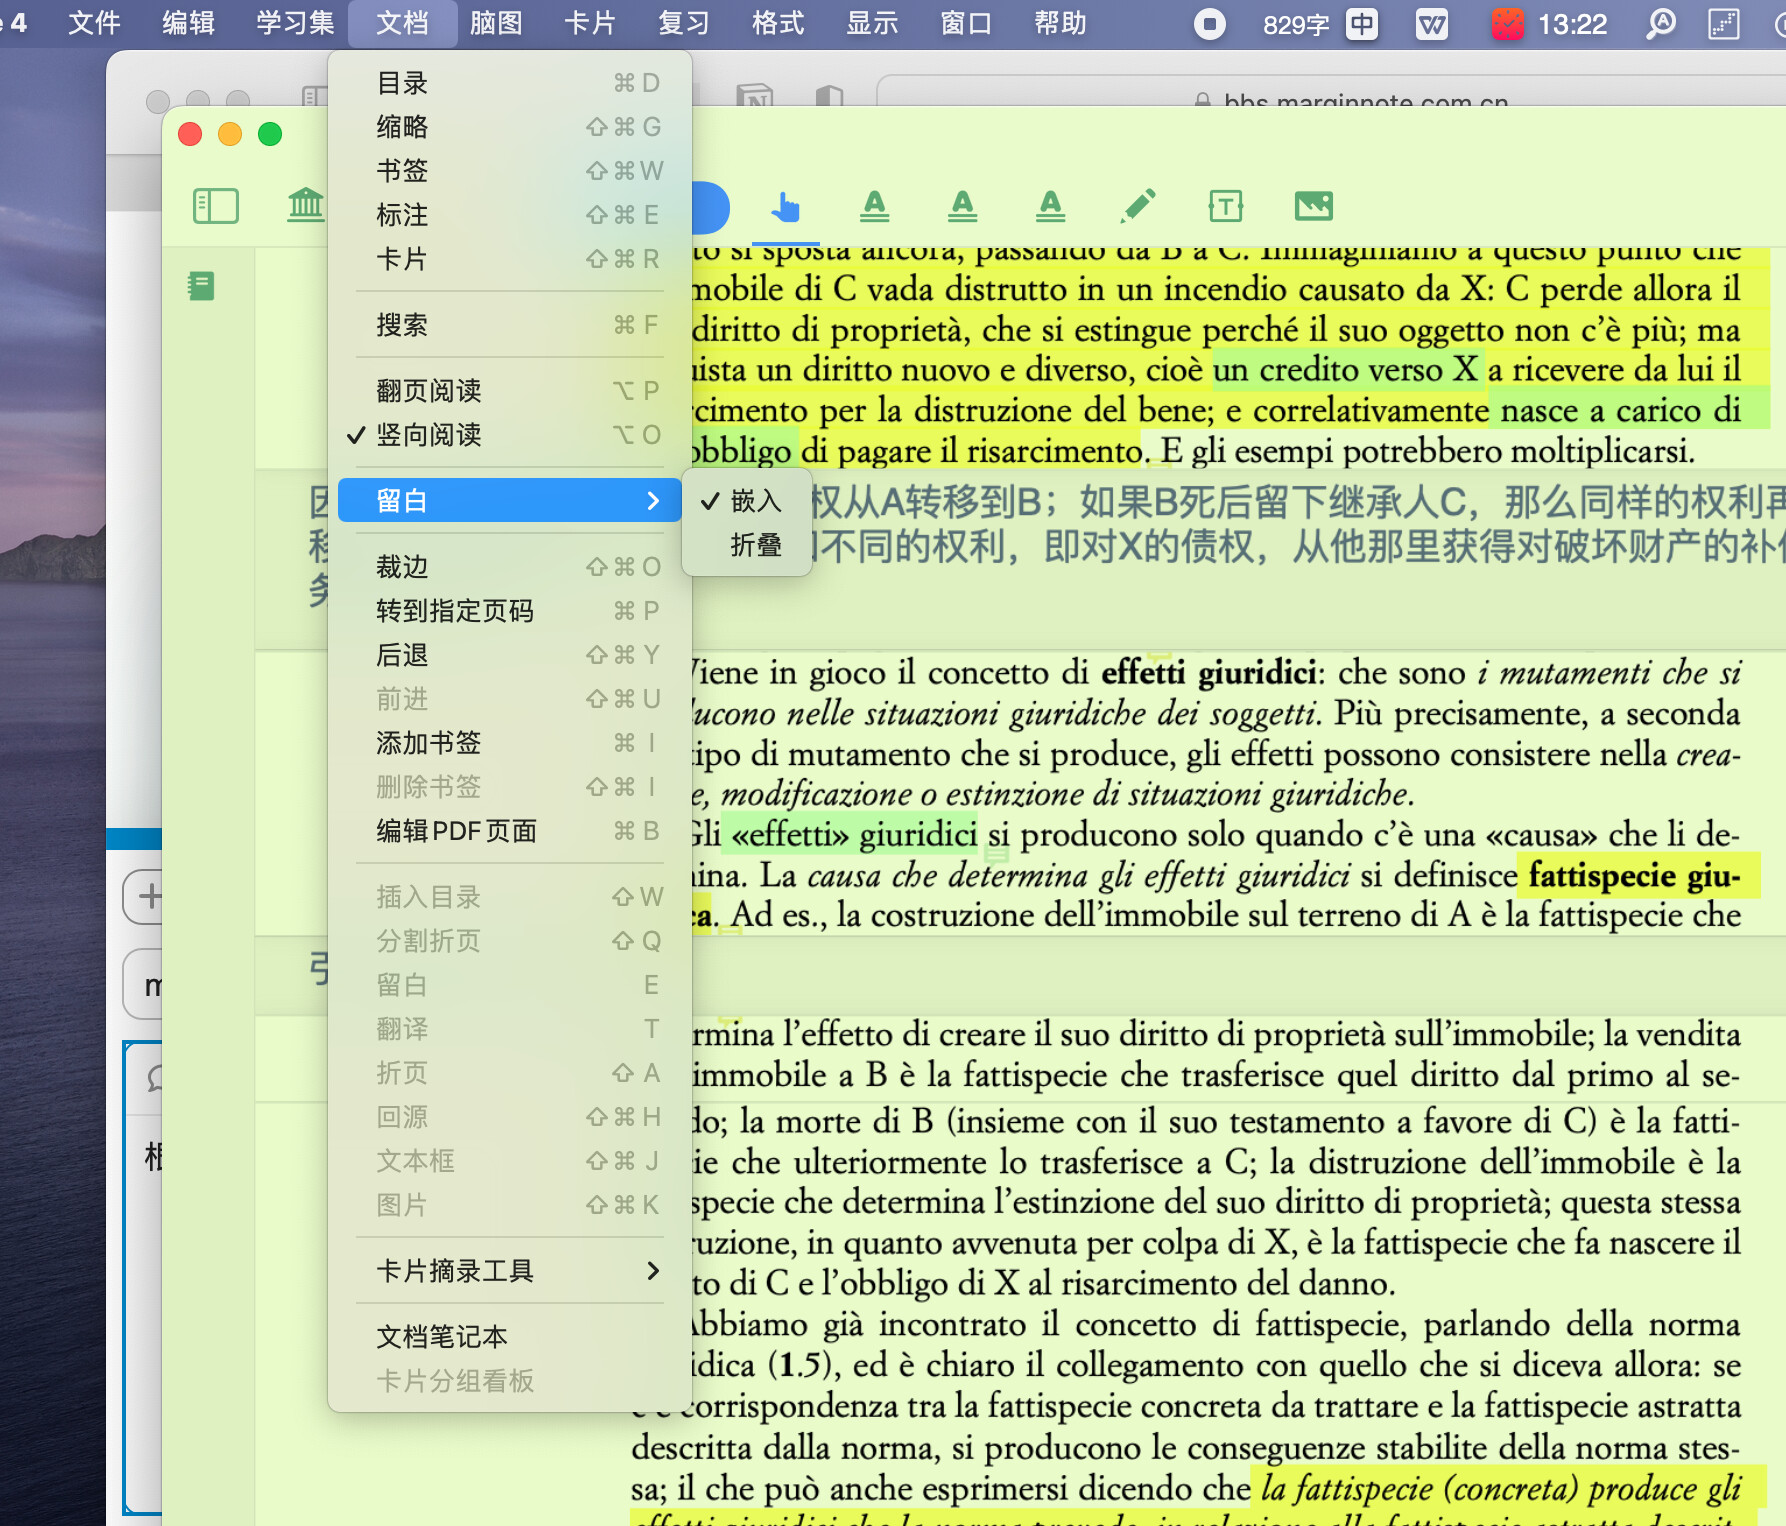
Task: Open the 文件 menu
Action: coord(94,23)
